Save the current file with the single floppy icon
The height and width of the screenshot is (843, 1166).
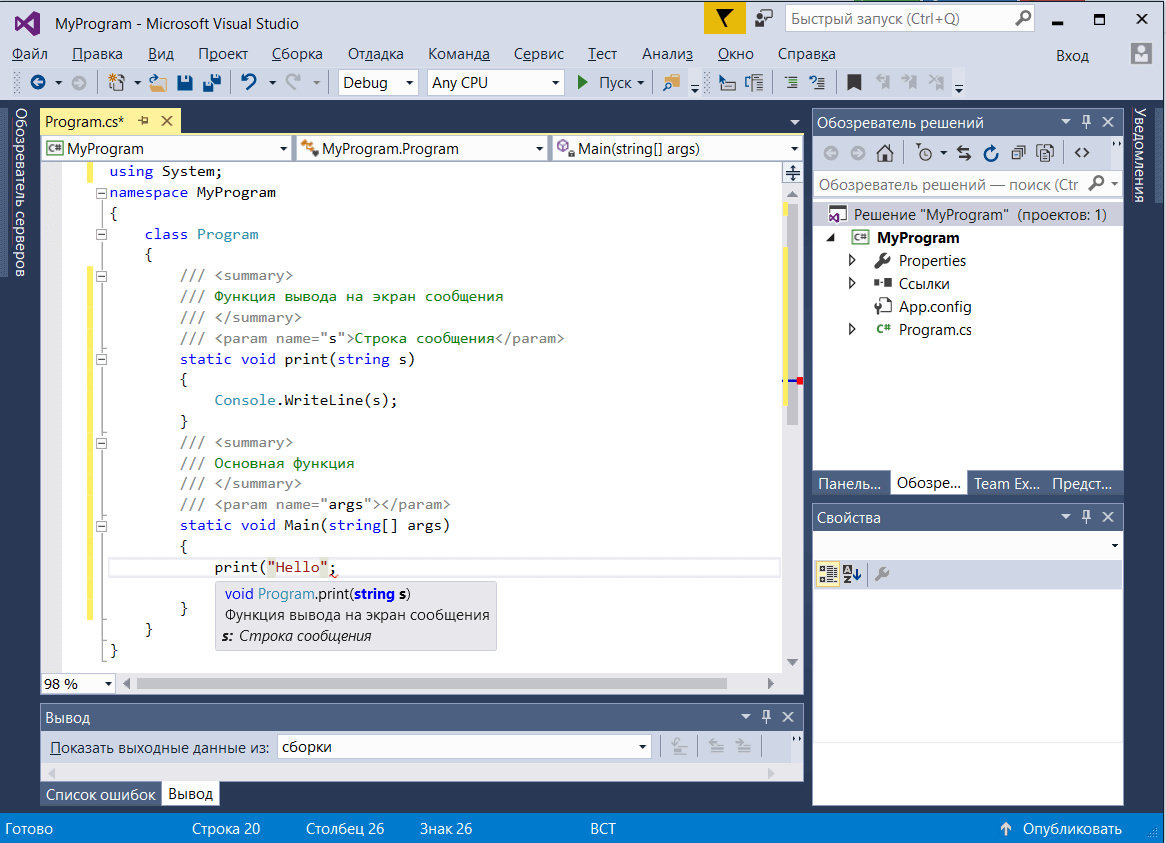(185, 83)
